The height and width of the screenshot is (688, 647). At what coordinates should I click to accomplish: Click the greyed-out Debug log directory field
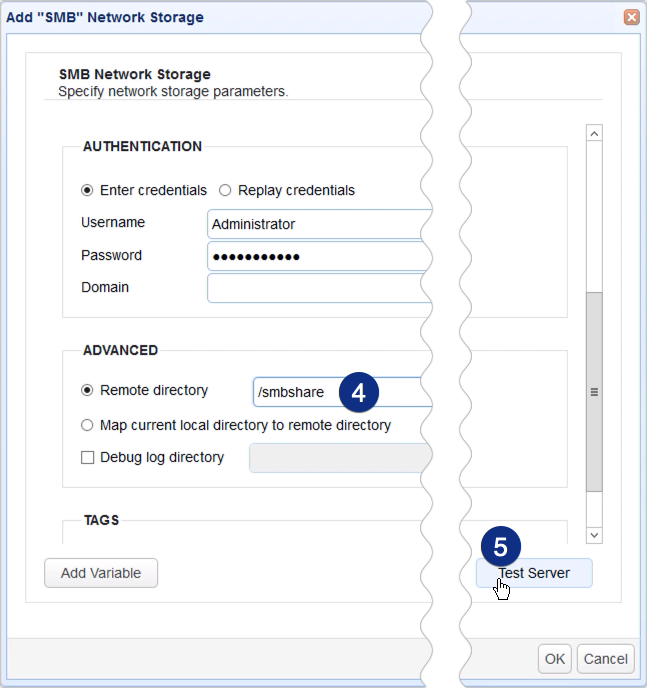tap(335, 458)
